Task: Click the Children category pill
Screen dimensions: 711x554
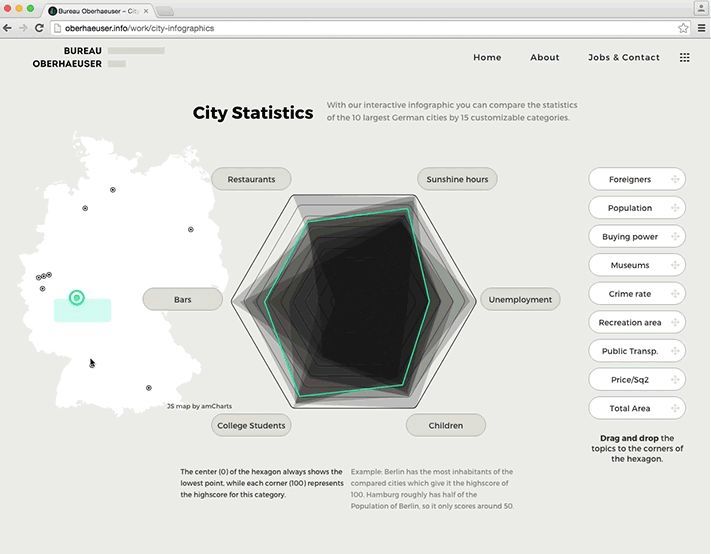Action: (x=446, y=425)
